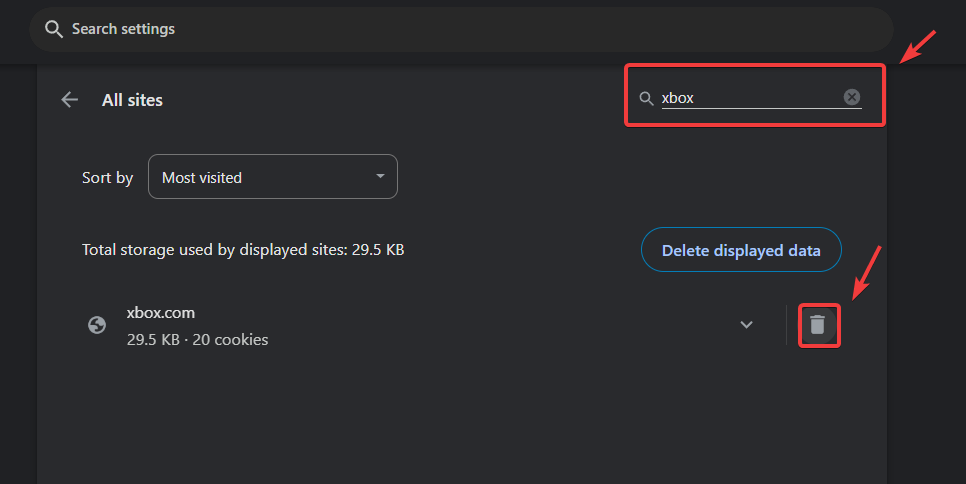The image size is (966, 484).
Task: Open the Sort by dropdown
Action: pos(272,177)
